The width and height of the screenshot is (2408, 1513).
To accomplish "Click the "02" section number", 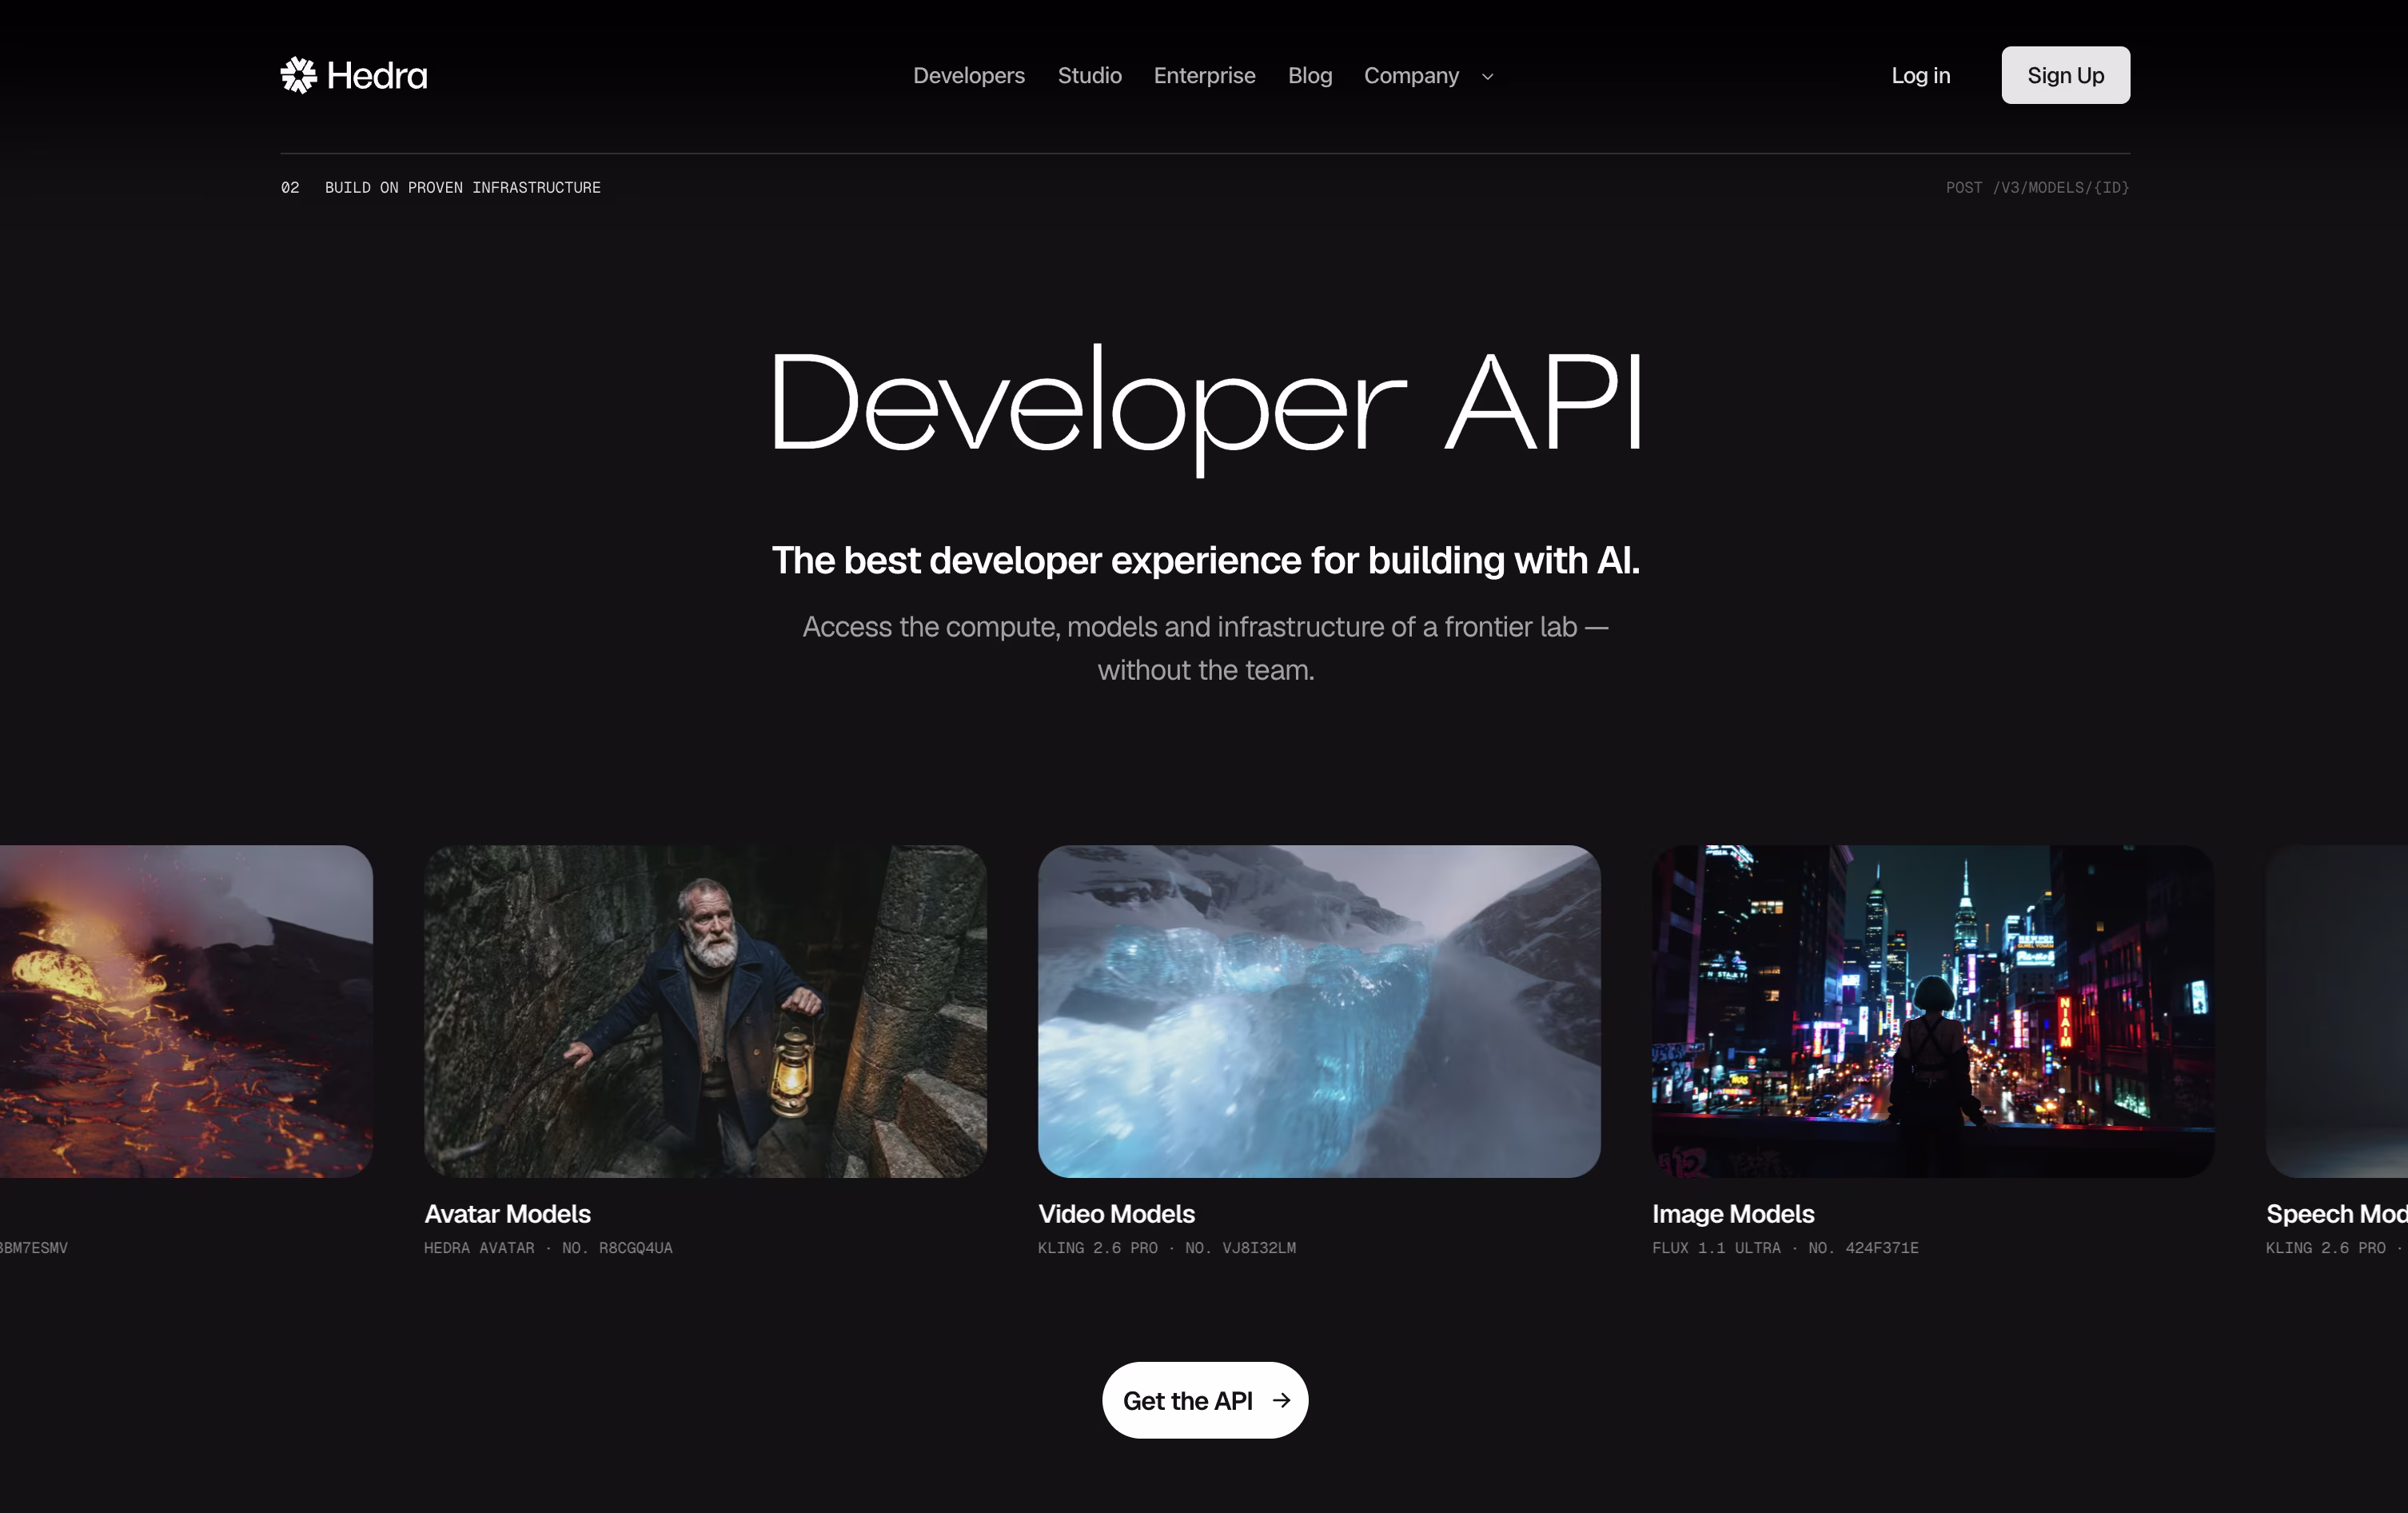I will pos(290,188).
